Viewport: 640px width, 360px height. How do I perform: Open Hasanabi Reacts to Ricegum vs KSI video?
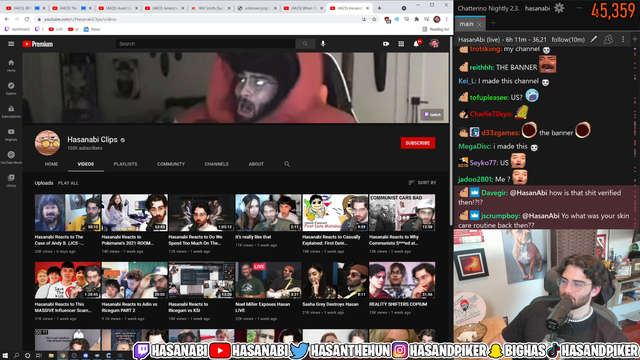[201, 280]
